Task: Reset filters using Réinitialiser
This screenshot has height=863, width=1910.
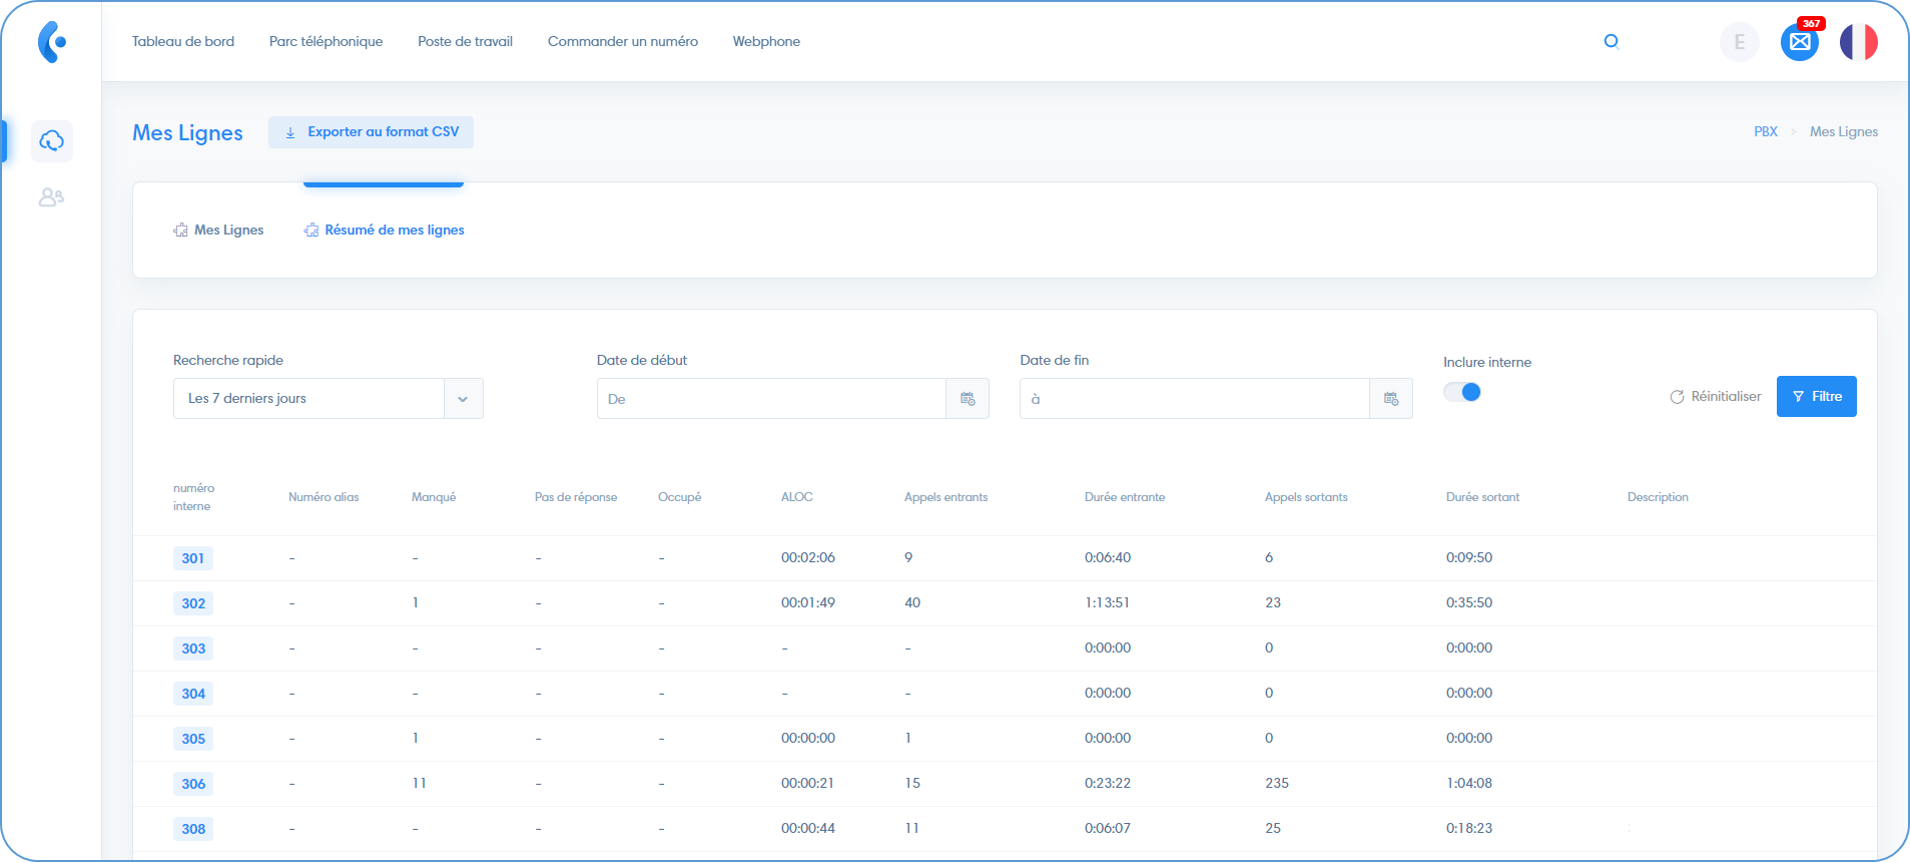Action: [1715, 397]
